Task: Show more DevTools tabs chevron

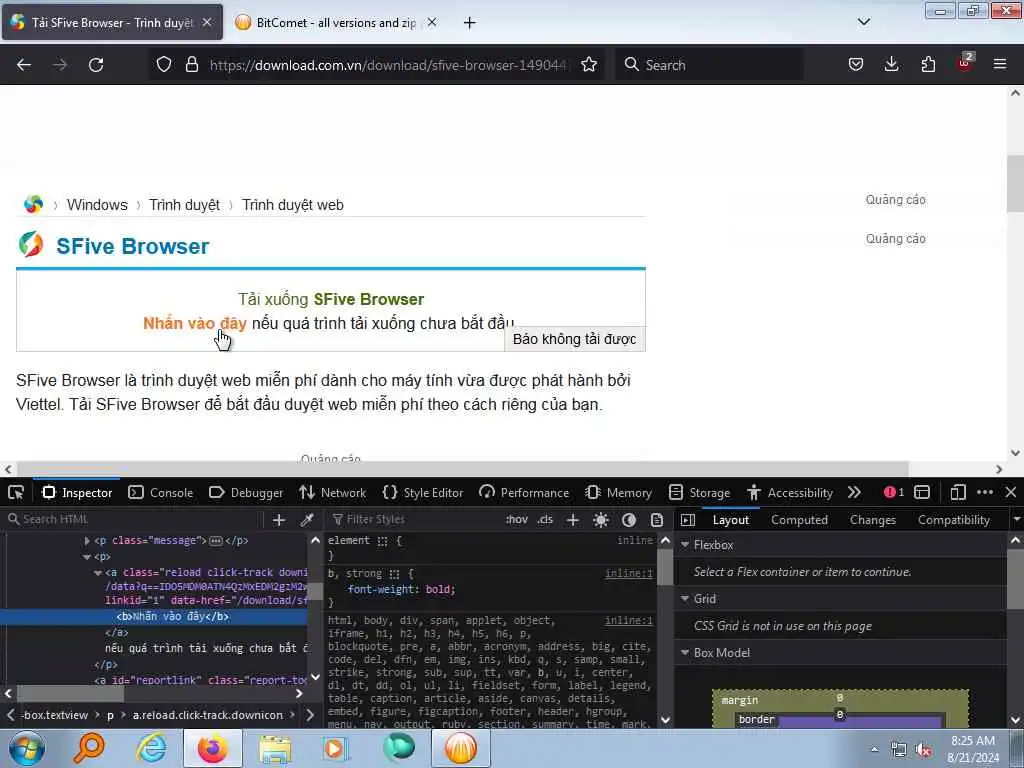Action: coord(854,492)
